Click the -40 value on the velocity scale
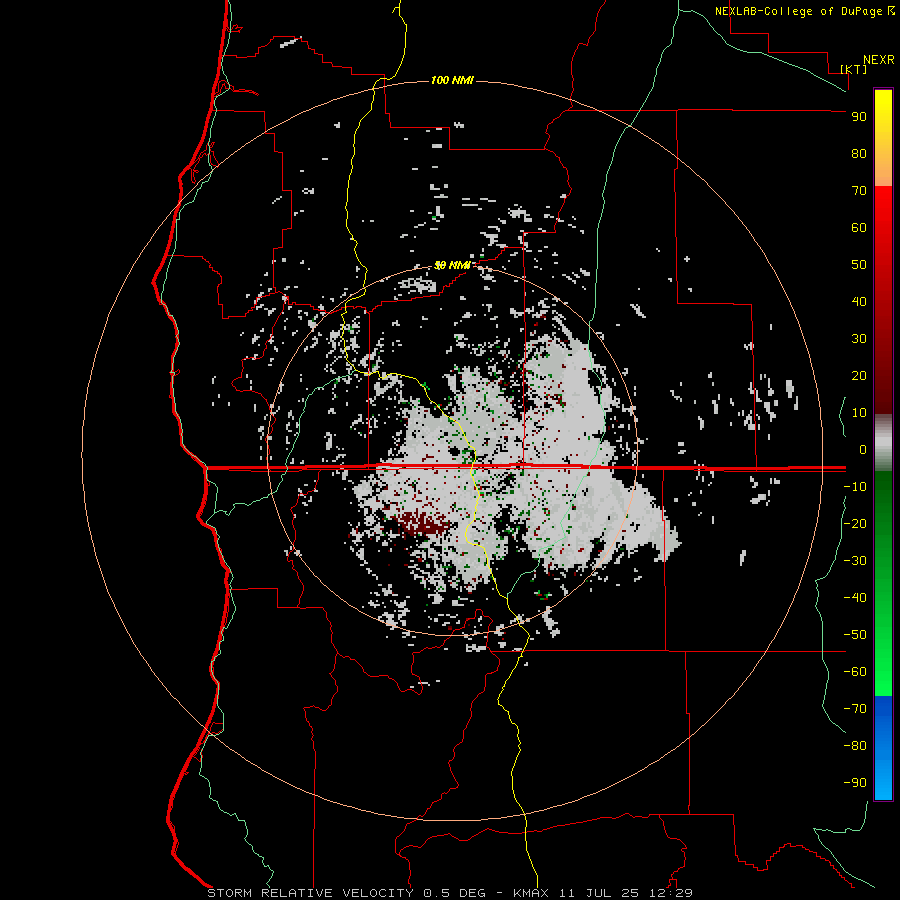The height and width of the screenshot is (900, 900). [855, 598]
